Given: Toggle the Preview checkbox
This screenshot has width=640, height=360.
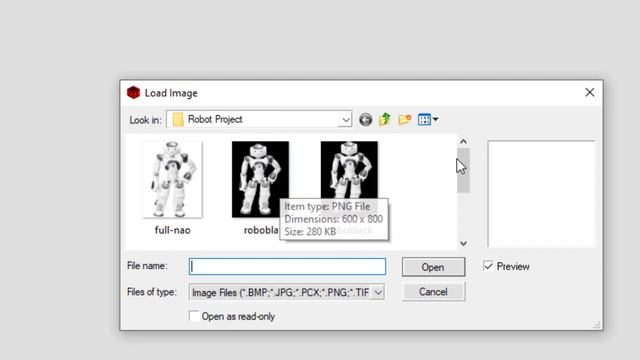Looking at the screenshot, I should click(488, 266).
